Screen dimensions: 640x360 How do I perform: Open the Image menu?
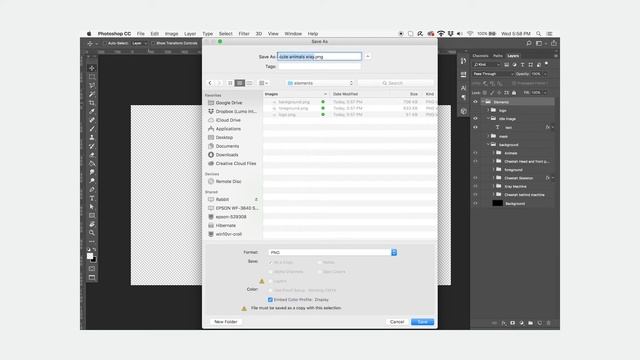(171, 33)
